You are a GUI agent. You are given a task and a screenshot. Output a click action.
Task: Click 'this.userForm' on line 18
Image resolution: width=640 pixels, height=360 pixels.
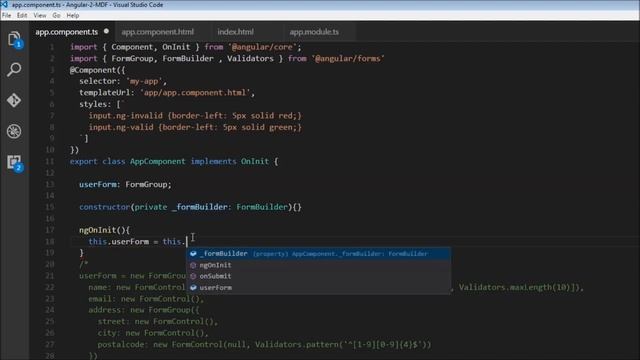pos(119,242)
